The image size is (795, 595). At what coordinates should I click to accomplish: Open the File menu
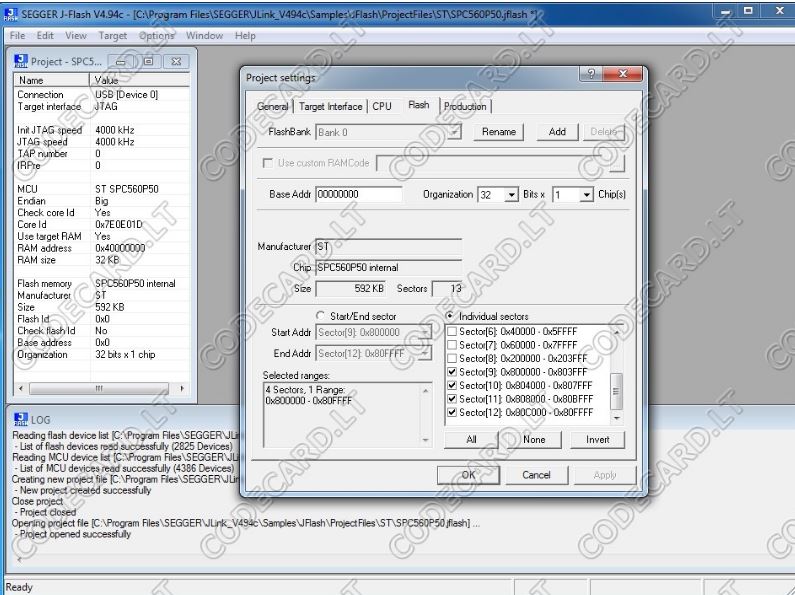pyautogui.click(x=17, y=35)
